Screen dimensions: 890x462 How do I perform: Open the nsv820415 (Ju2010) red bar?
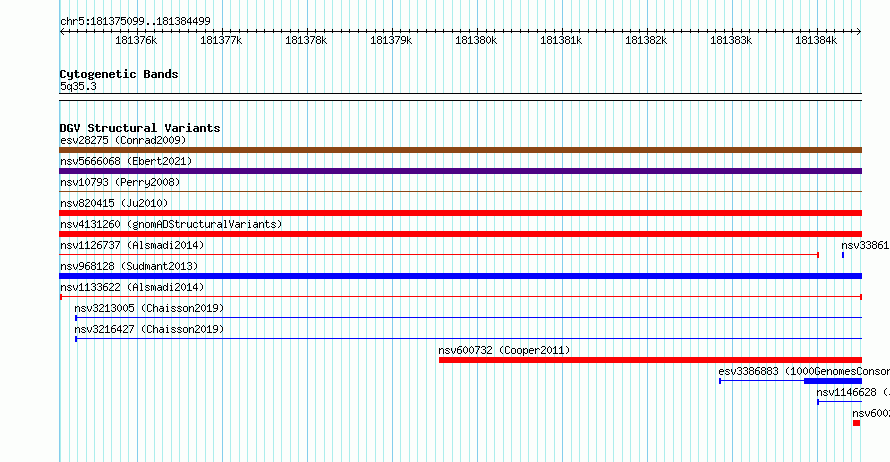[460, 213]
